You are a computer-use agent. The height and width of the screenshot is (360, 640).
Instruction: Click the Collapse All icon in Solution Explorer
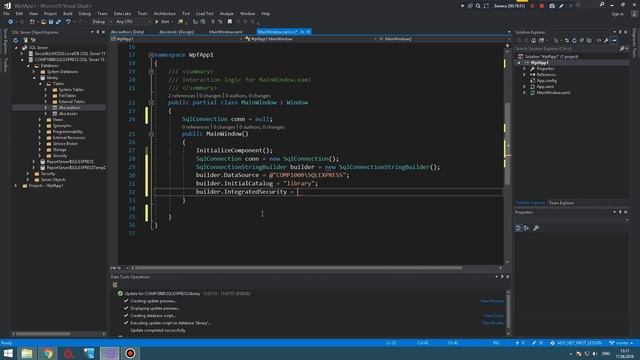(582, 40)
